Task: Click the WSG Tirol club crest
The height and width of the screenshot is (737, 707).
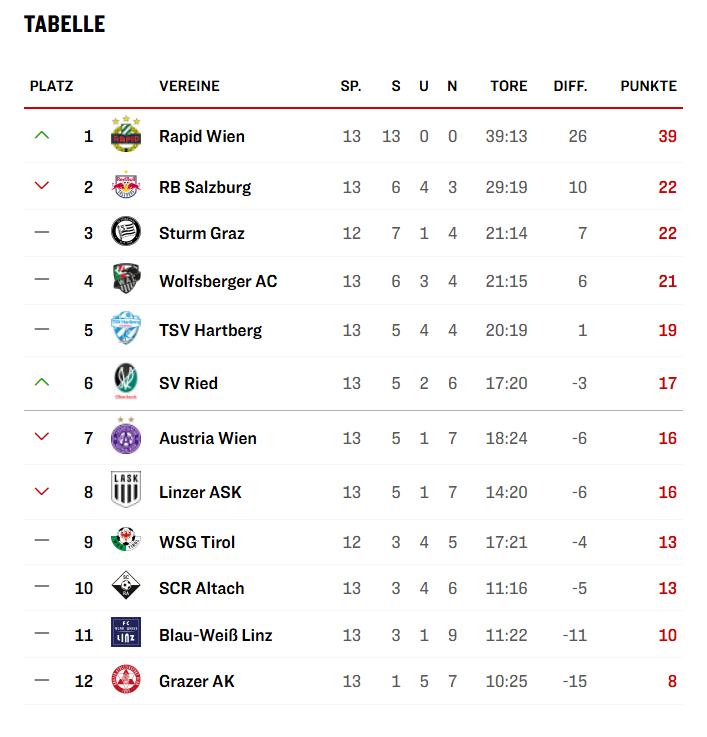Action: click(x=125, y=541)
